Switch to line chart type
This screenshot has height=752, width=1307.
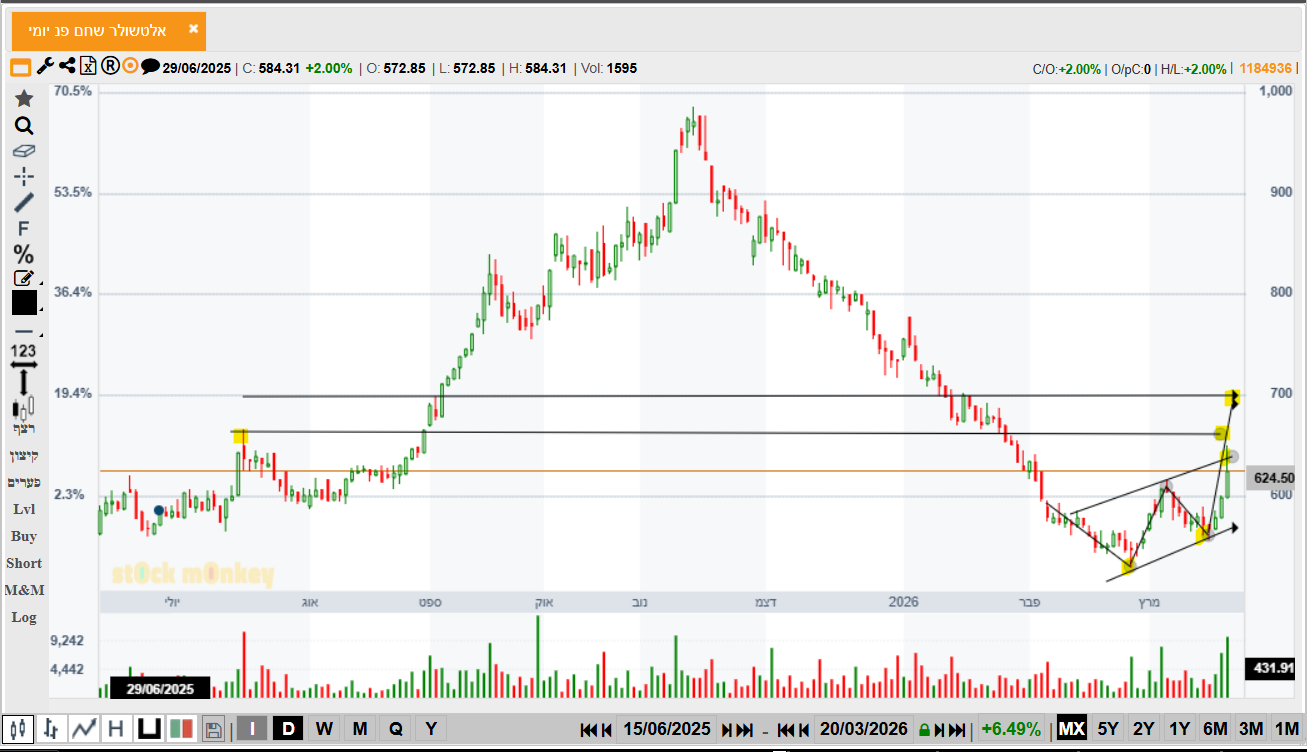click(84, 729)
